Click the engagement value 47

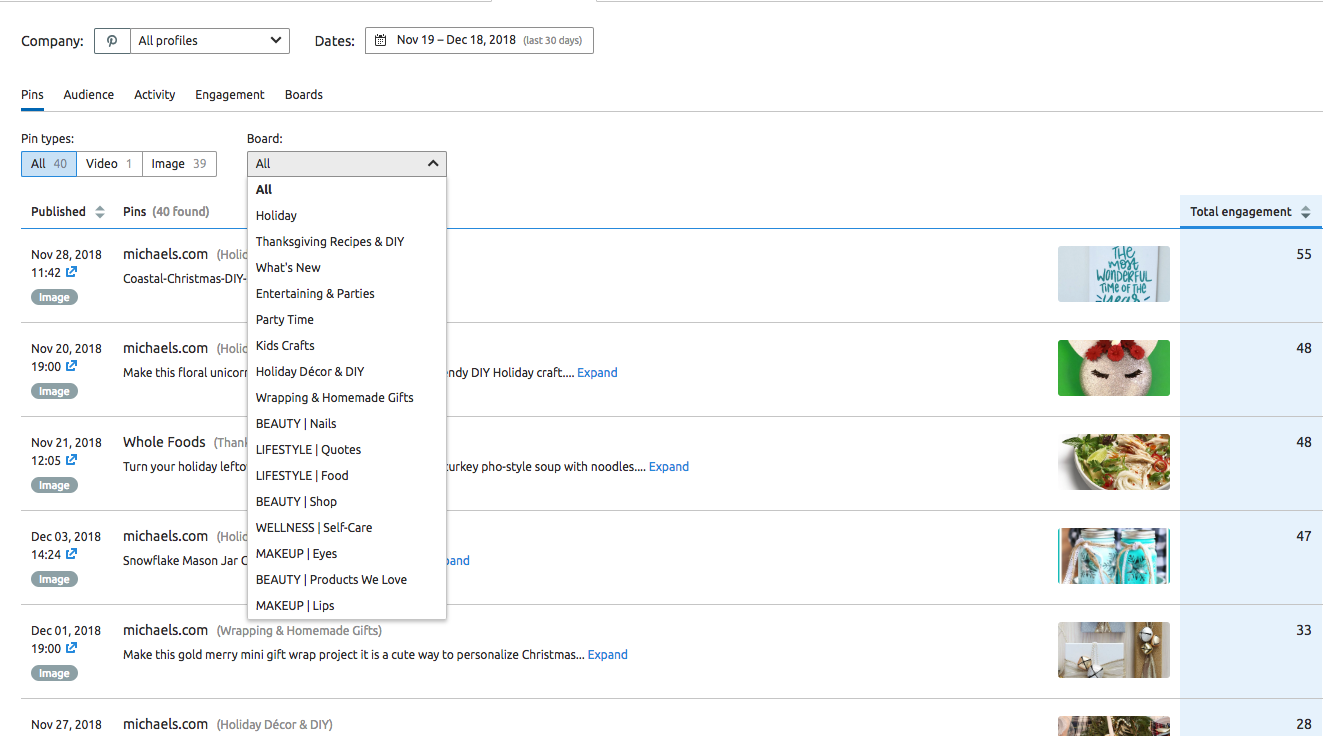(x=1303, y=536)
